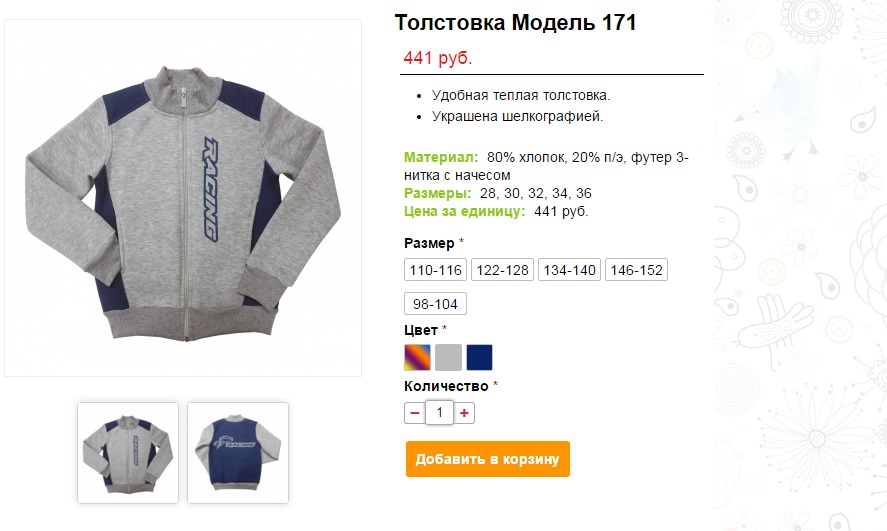The width and height of the screenshot is (887, 531).
Task: Select the multicolor gradient color swatch
Action: point(417,357)
